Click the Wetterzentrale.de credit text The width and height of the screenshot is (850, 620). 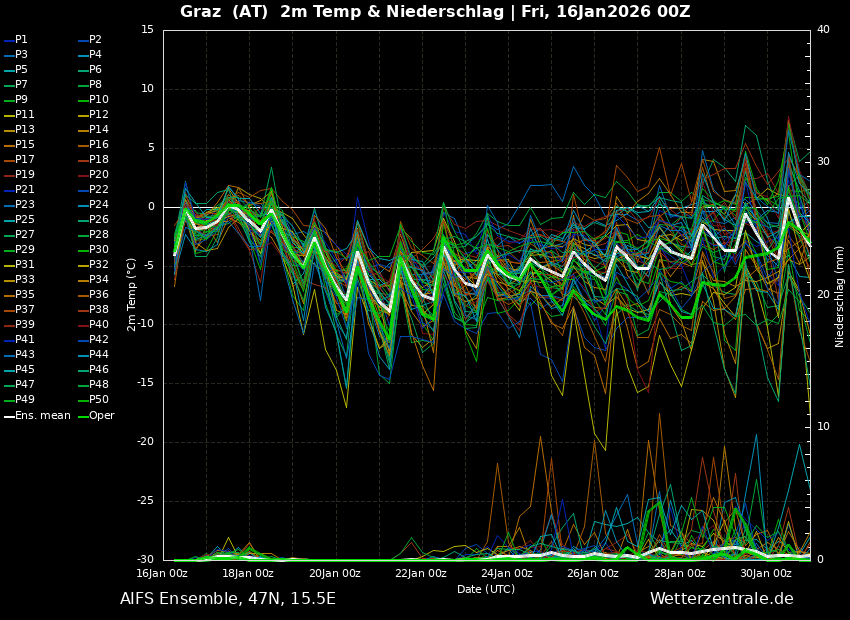tap(722, 599)
